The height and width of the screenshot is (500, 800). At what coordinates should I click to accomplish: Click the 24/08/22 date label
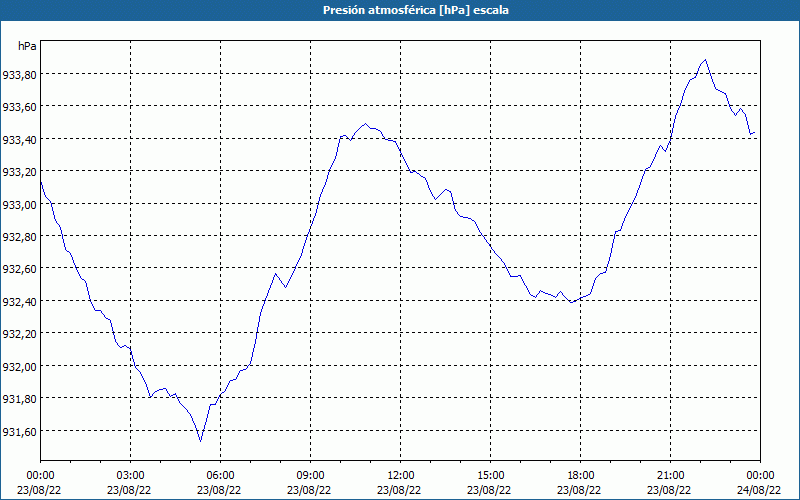[x=759, y=490]
